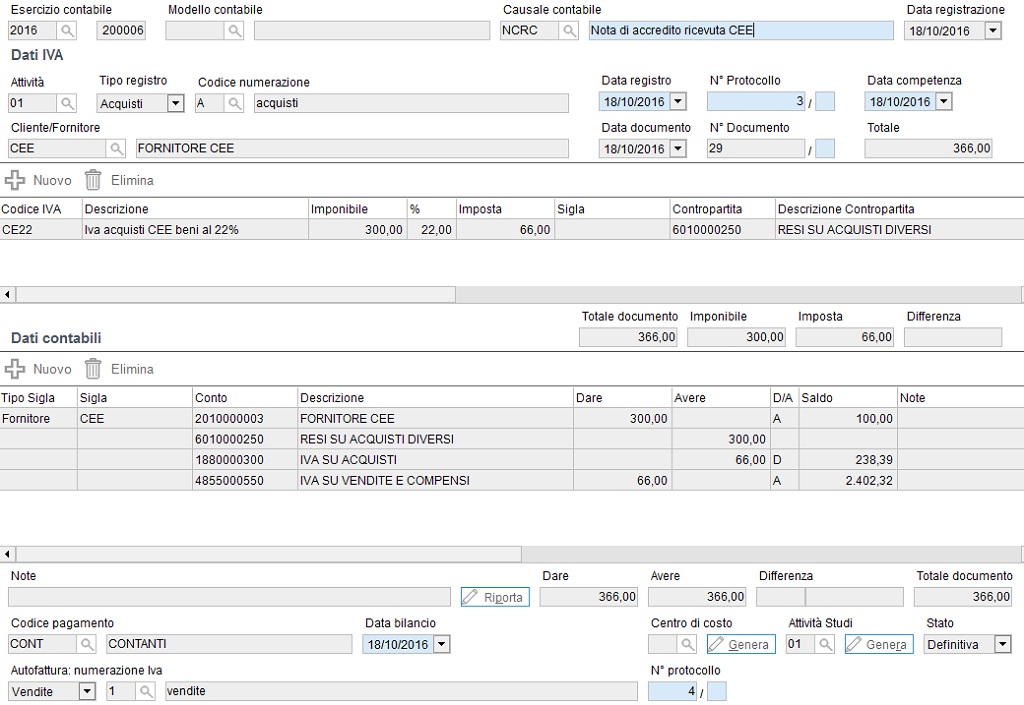Click the Conto column header
The image size is (1024, 705).
tap(245, 398)
